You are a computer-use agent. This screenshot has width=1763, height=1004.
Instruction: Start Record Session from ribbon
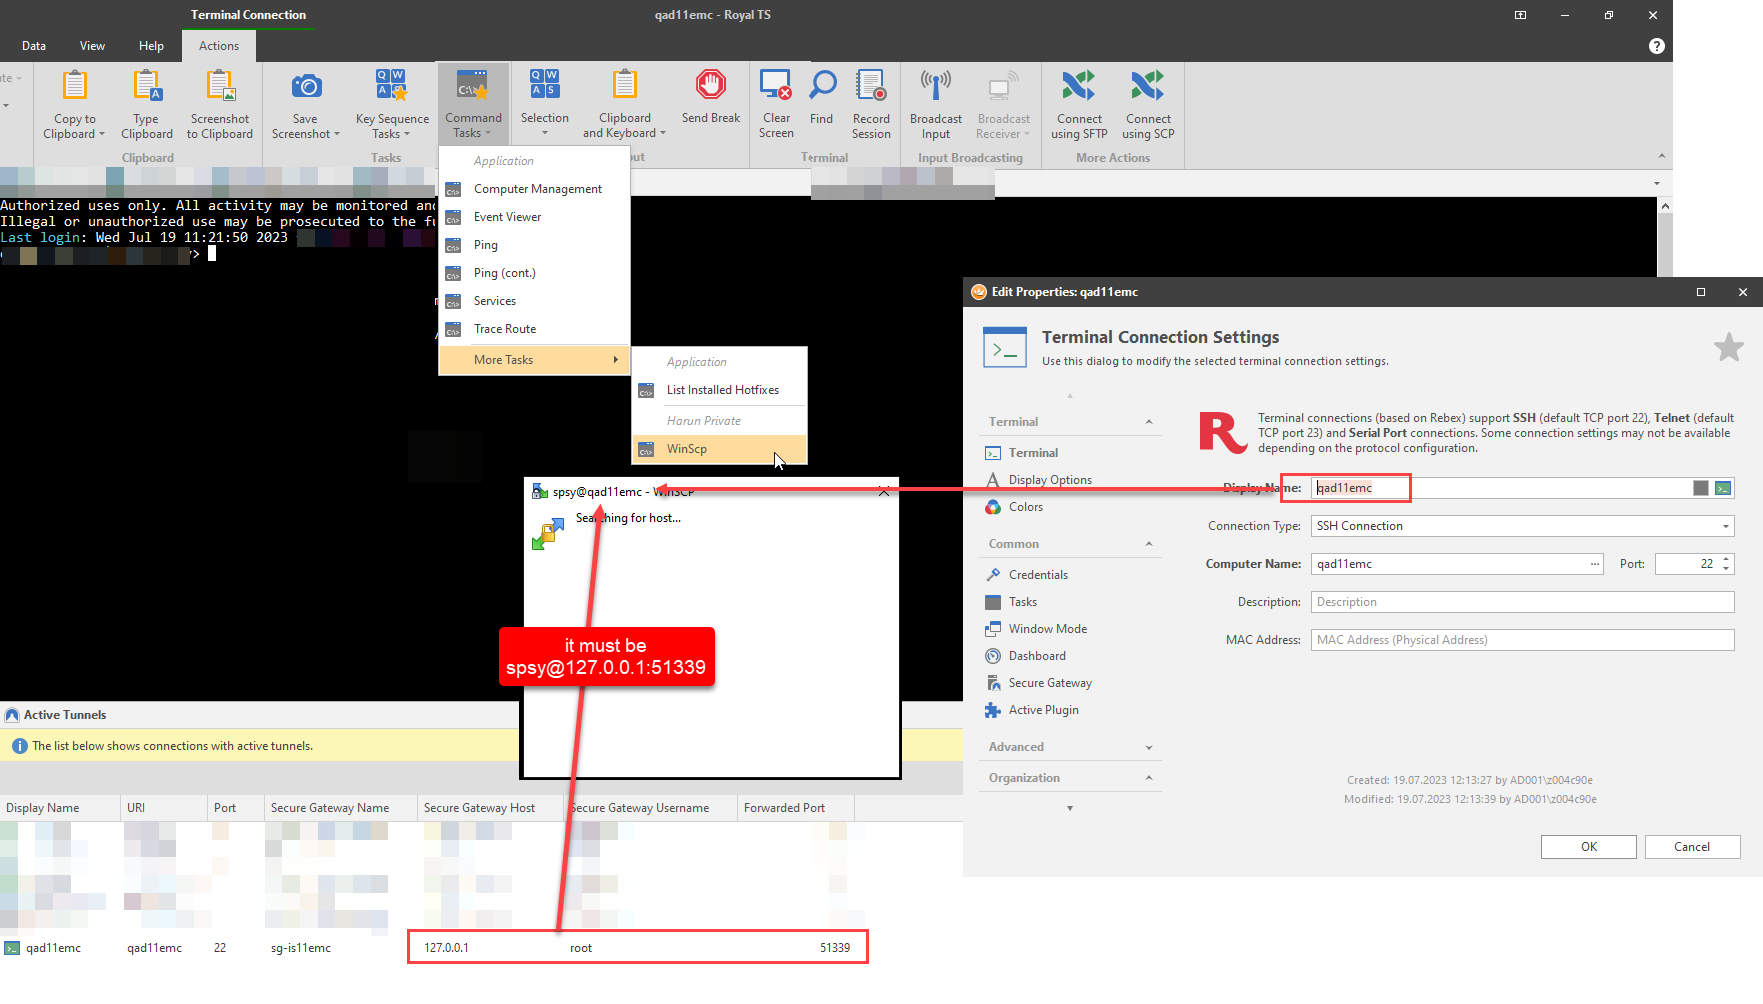tap(871, 85)
